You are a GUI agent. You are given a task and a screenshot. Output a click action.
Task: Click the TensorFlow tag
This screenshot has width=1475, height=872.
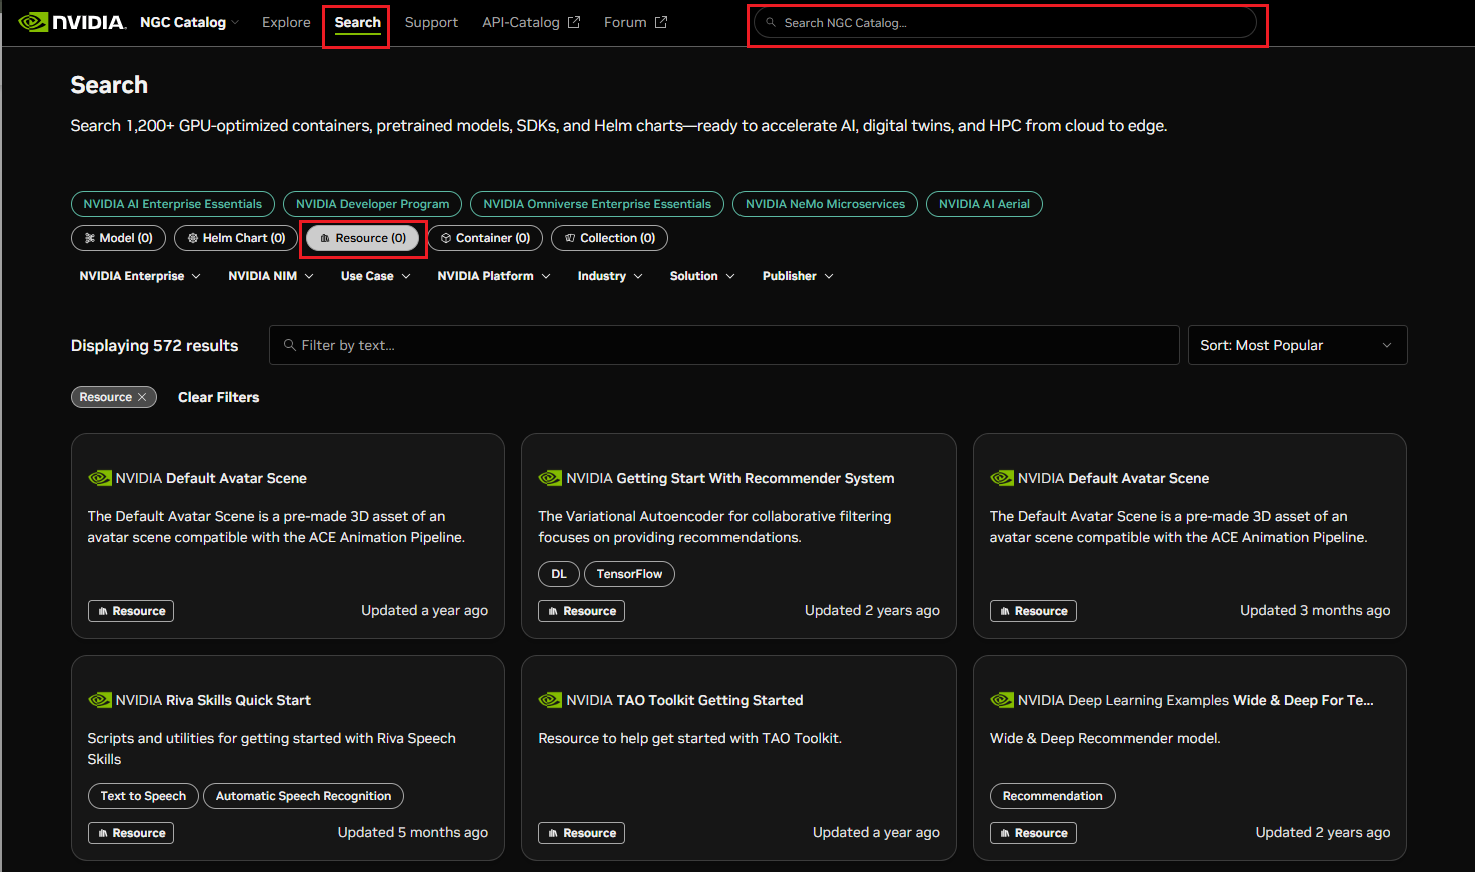click(629, 574)
